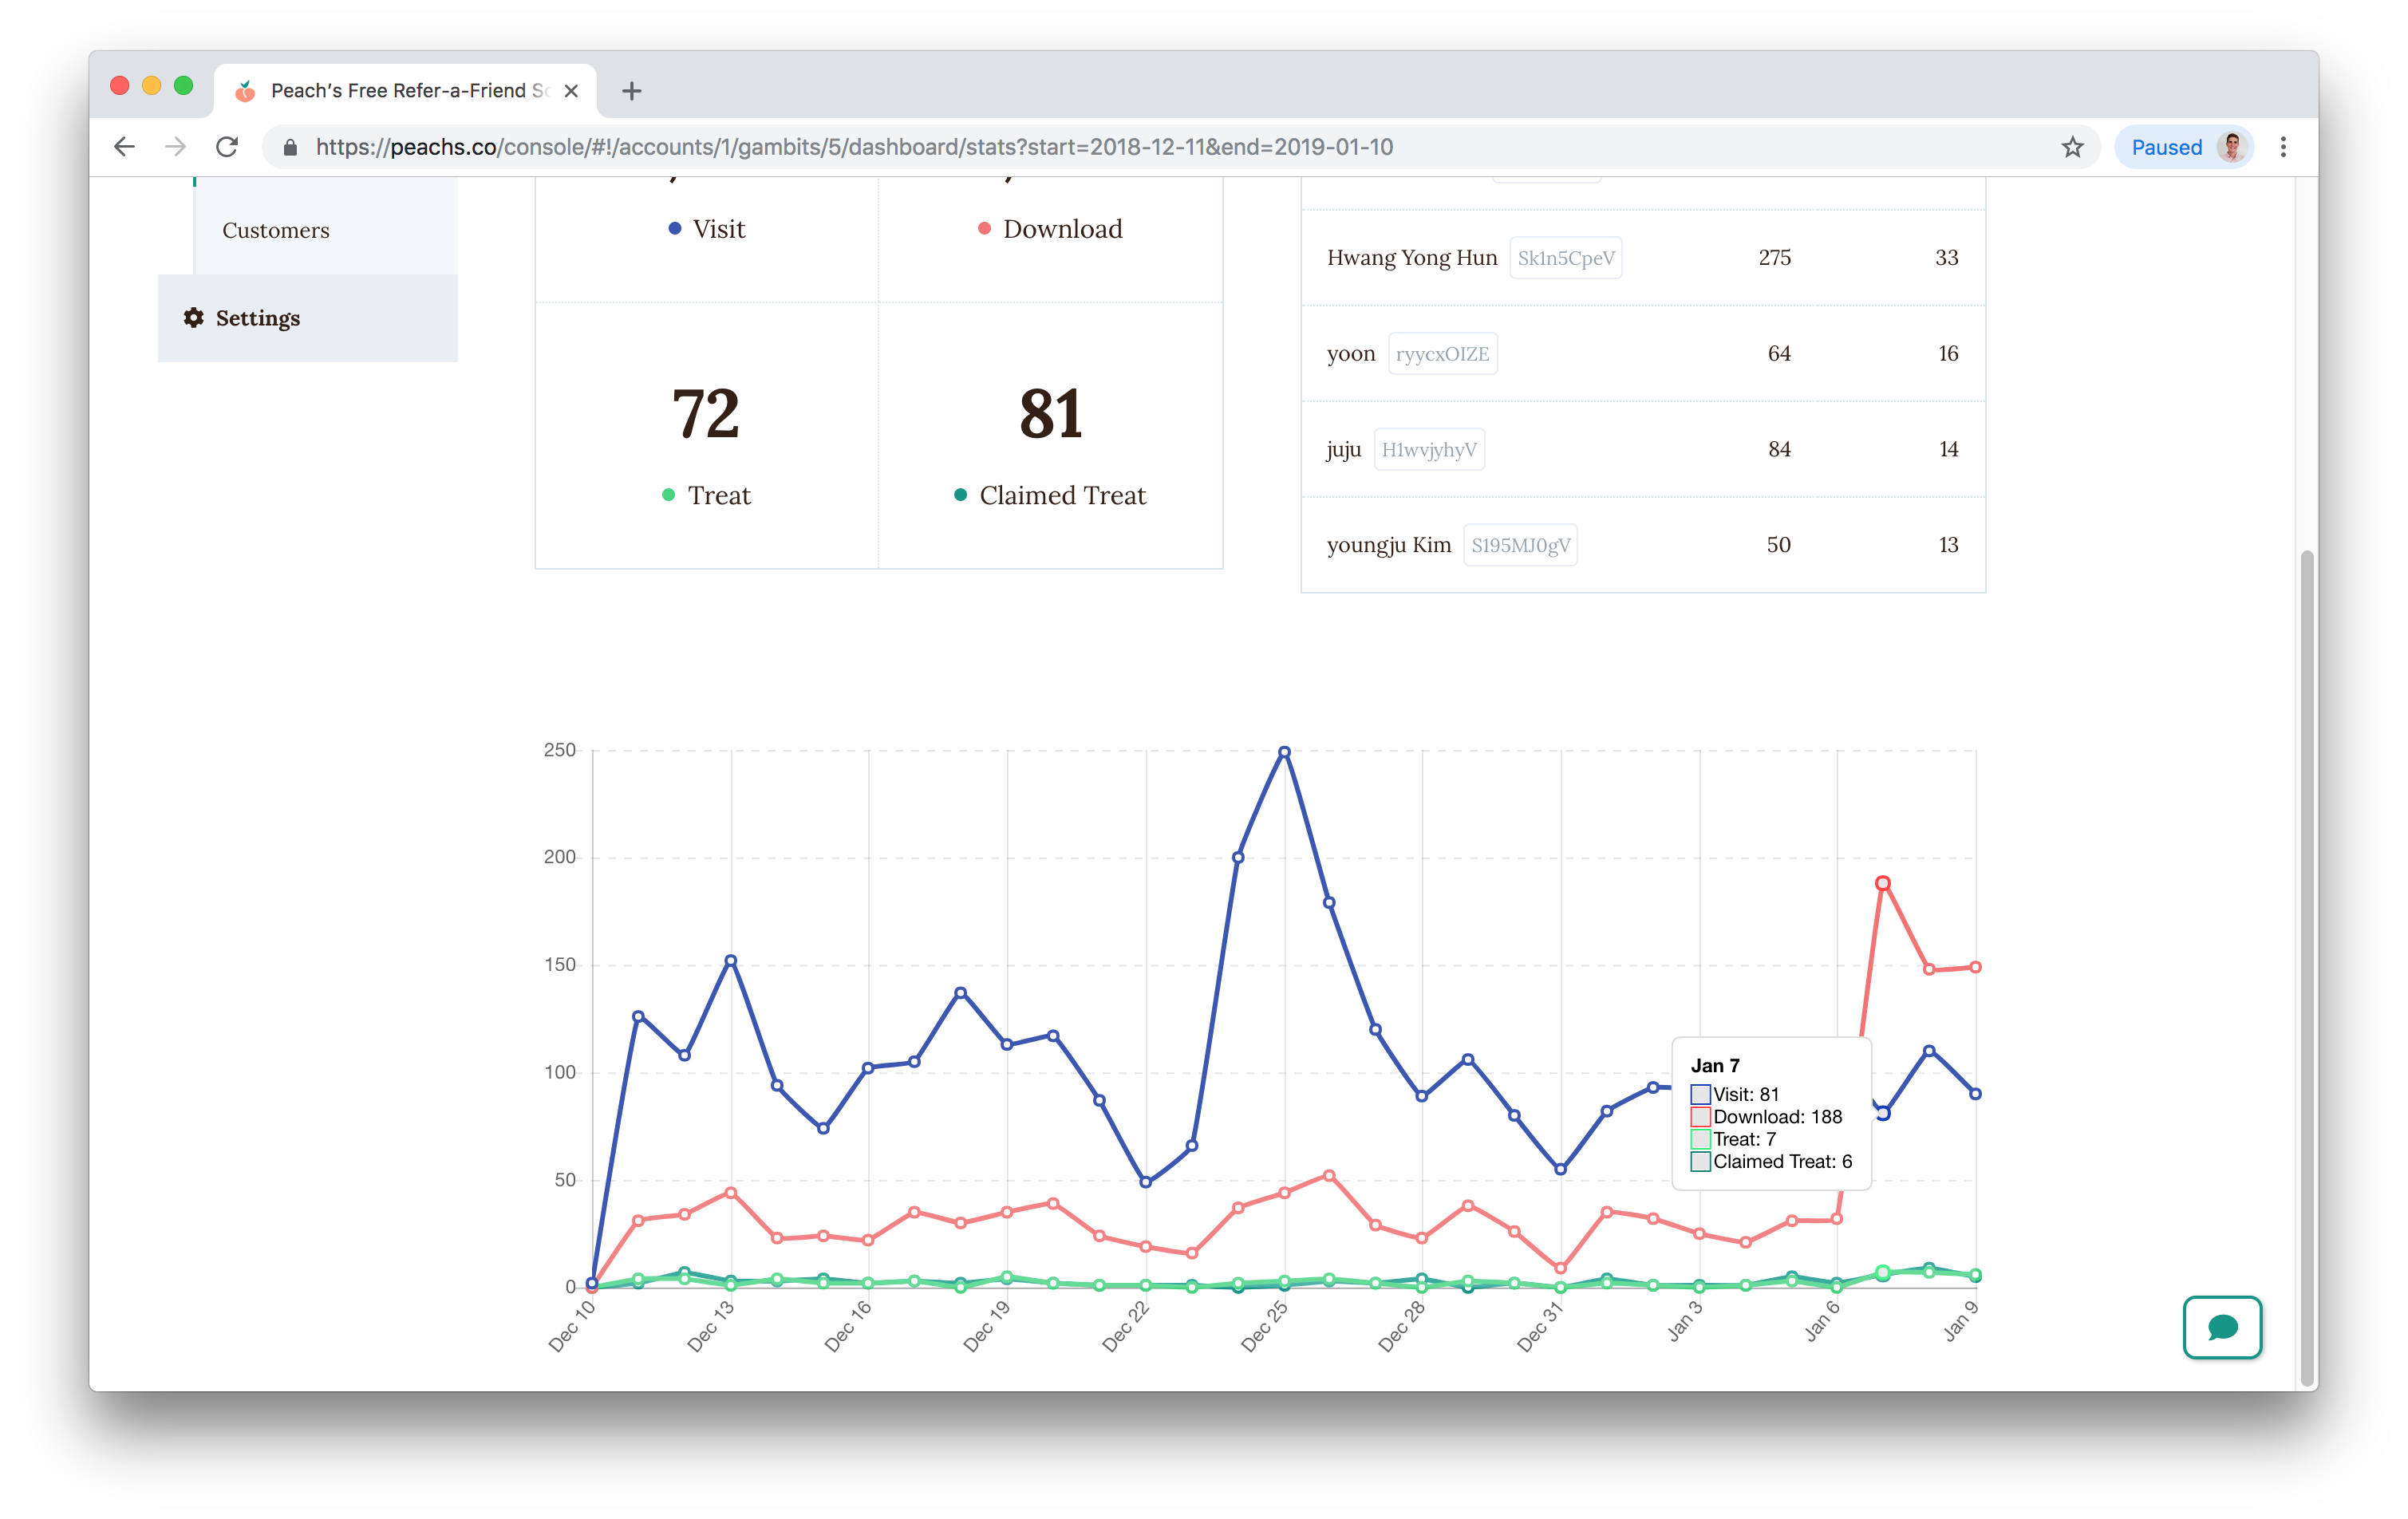Click the Settings gear icon in sidebar
The image size is (2408, 1519).
[x=194, y=318]
